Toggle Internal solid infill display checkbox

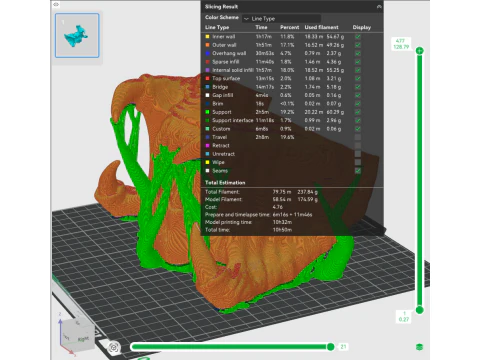click(358, 70)
